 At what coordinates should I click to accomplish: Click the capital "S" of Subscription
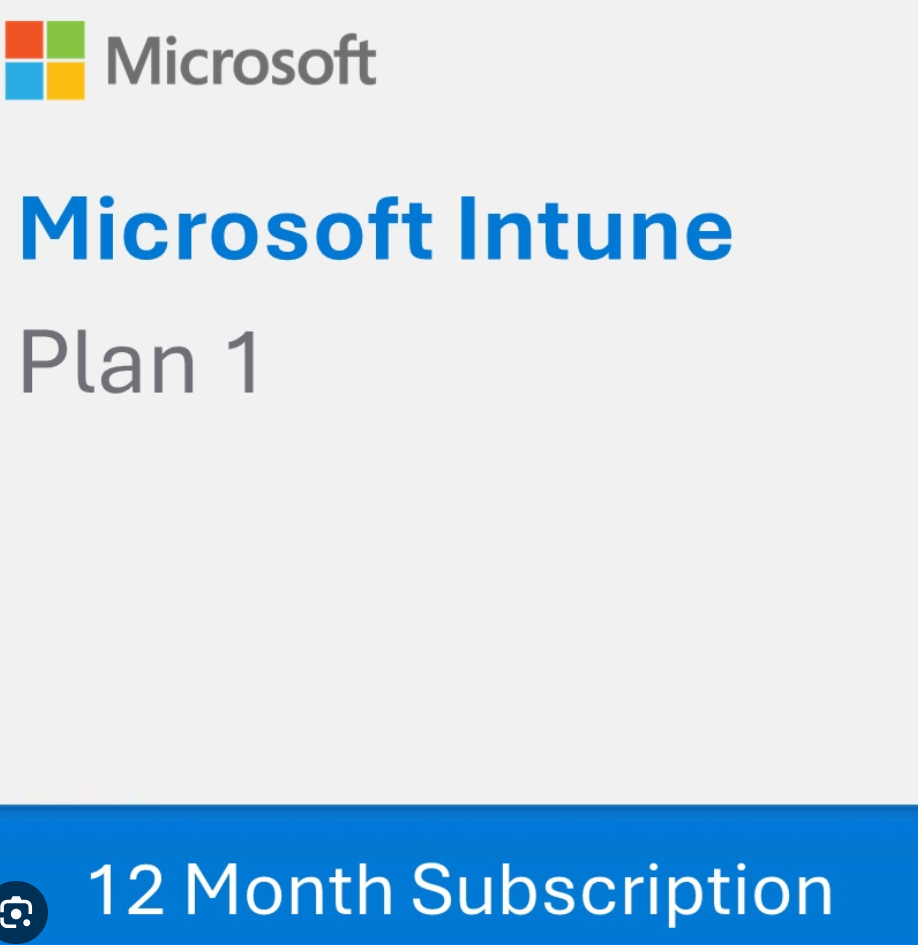pyautogui.click(x=434, y=889)
